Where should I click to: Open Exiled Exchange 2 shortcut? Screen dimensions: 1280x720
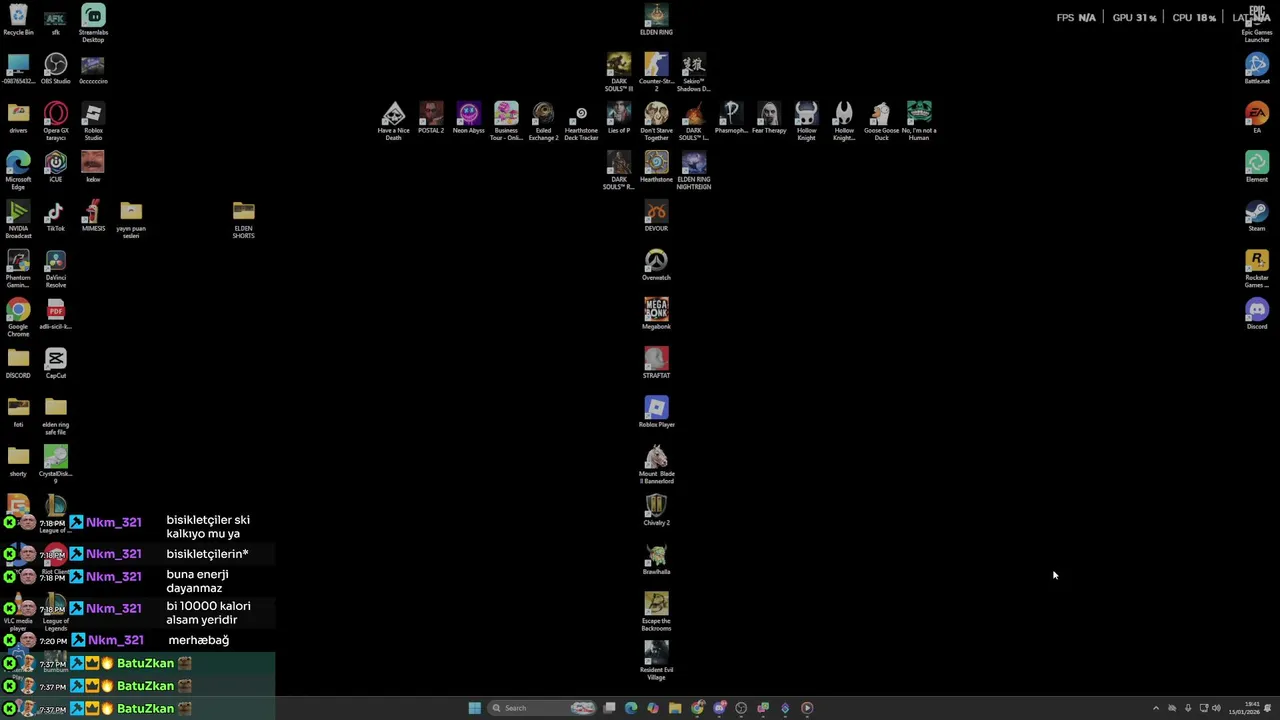click(x=543, y=121)
